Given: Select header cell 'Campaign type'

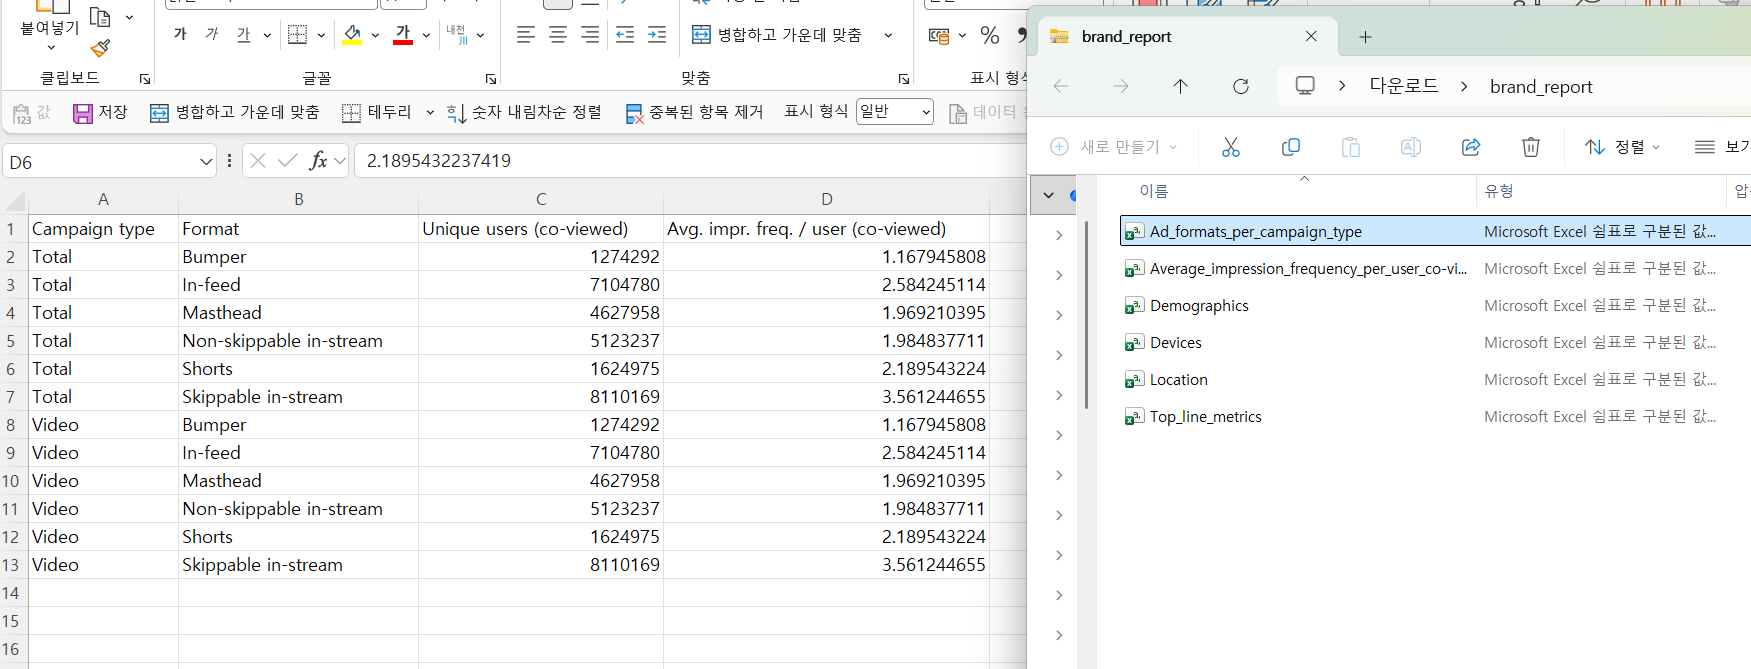Looking at the screenshot, I should (103, 229).
